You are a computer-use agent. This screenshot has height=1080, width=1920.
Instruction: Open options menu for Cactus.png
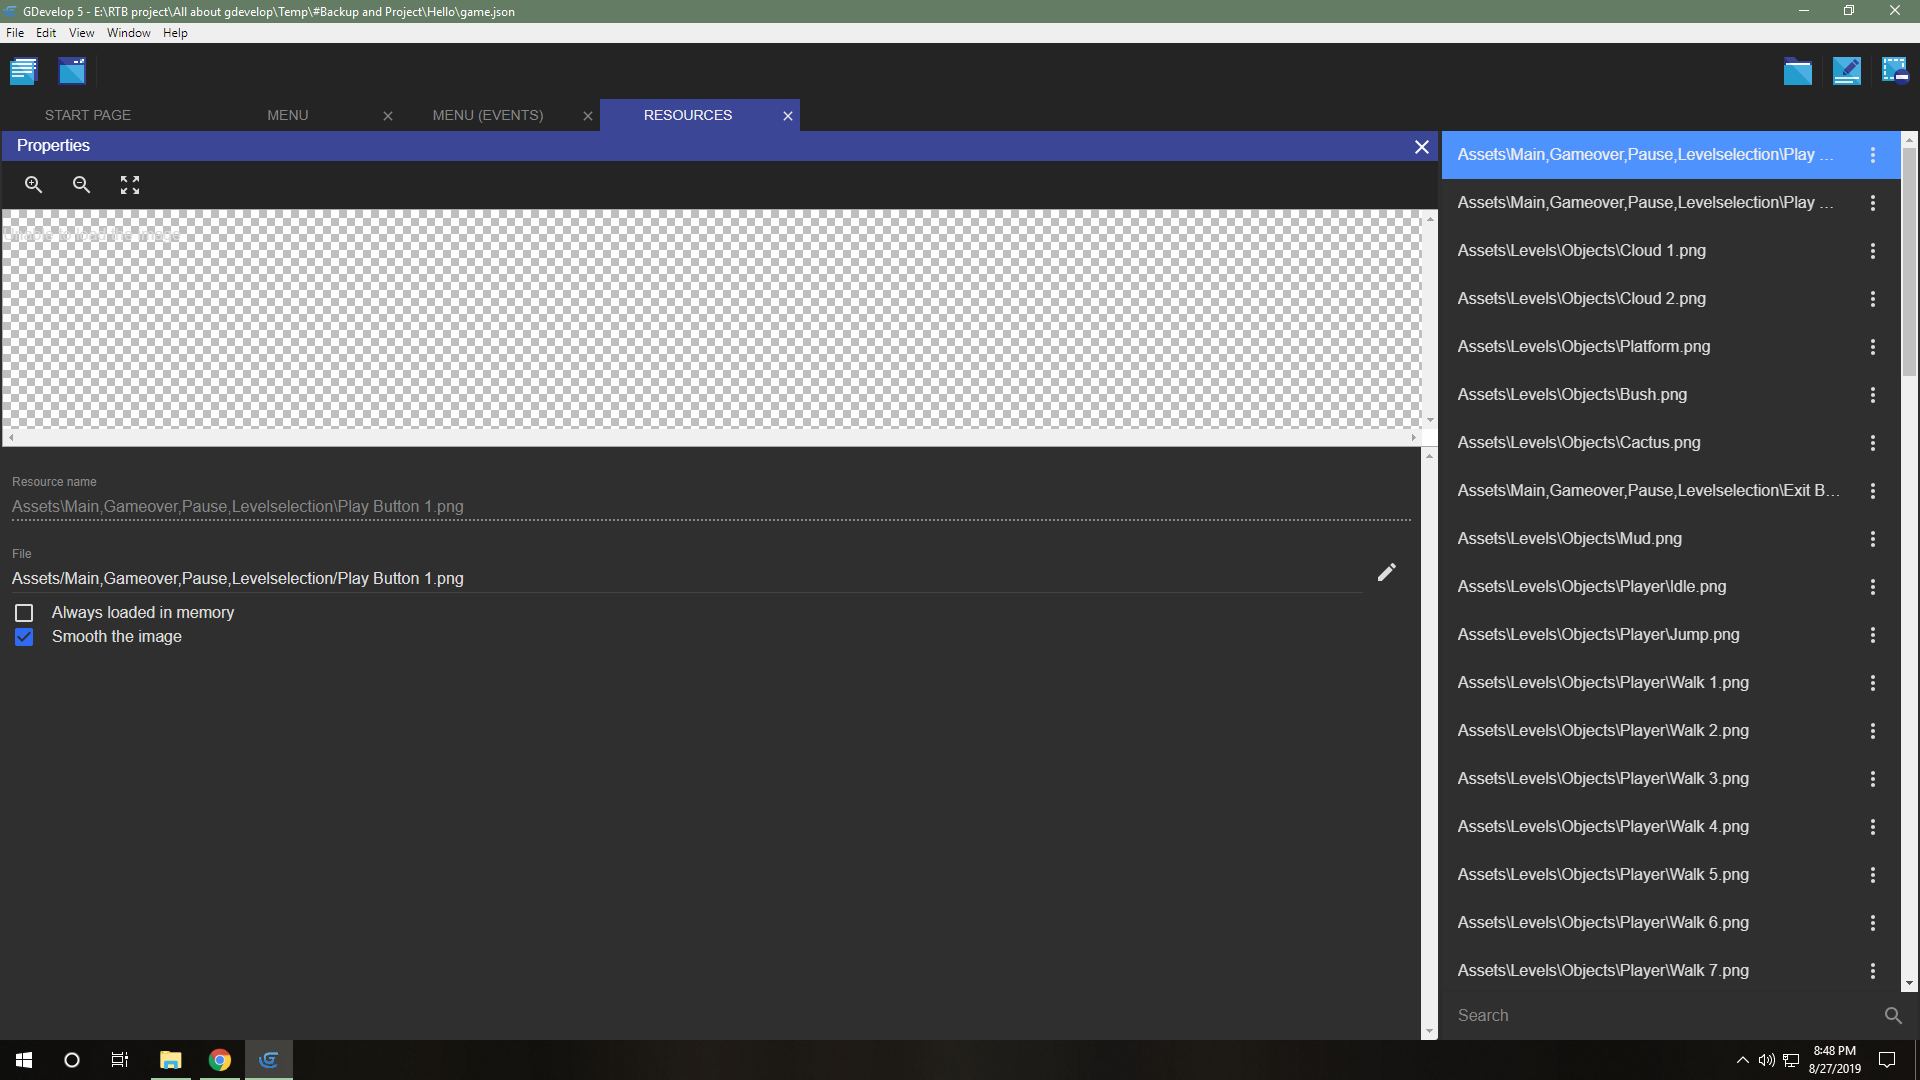coord(1873,443)
